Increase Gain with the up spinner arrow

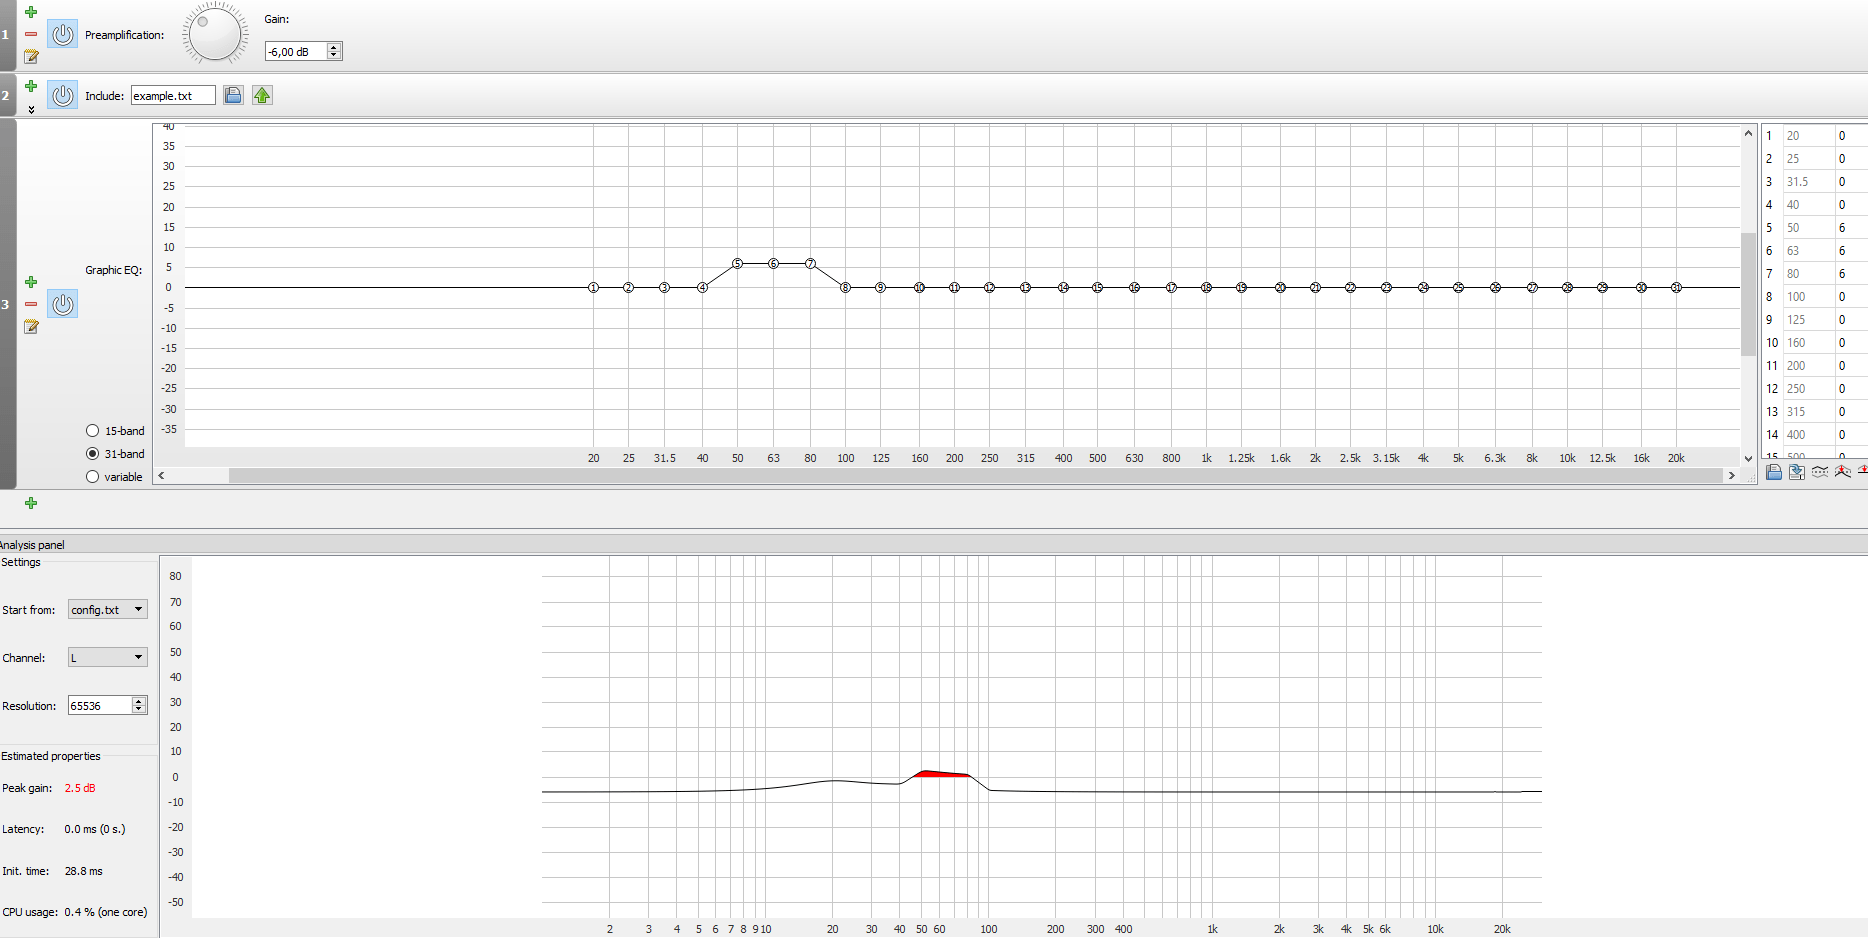point(334,47)
